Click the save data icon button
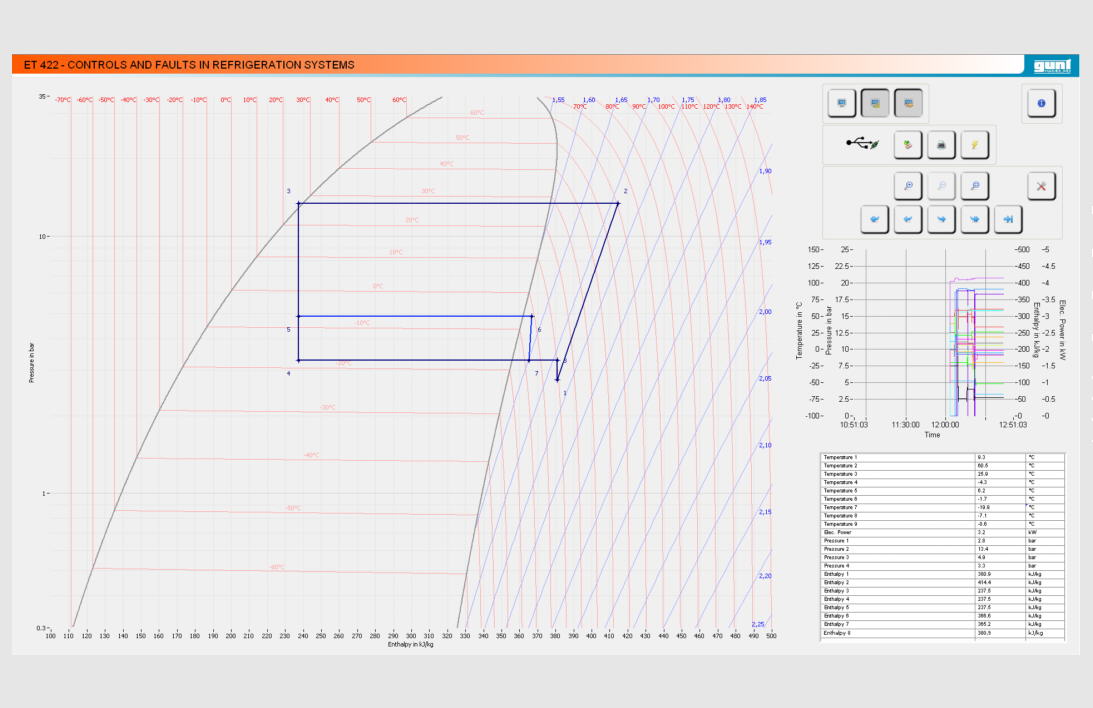Viewport: 1093px width, 708px height. coord(908,146)
